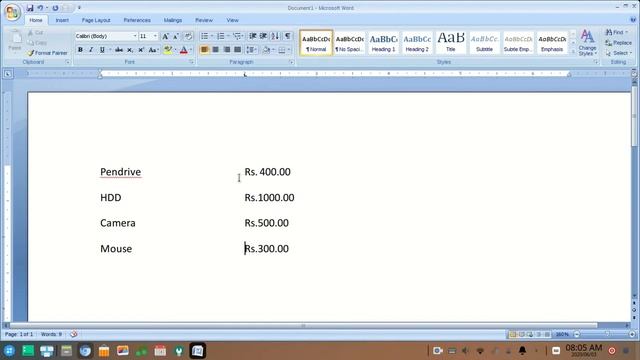Open line spacing dropdown
This screenshot has width=640, height=360.
pos(251,50)
